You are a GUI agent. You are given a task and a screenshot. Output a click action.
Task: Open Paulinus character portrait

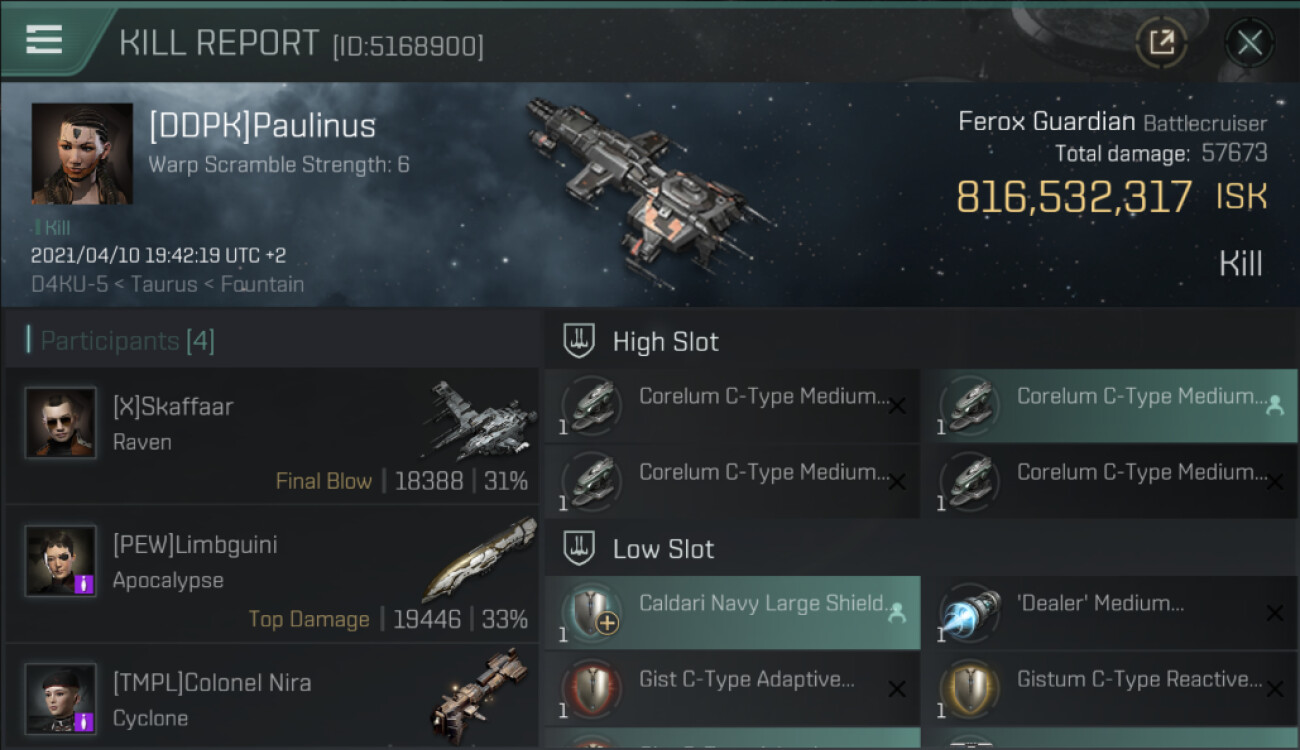point(82,153)
